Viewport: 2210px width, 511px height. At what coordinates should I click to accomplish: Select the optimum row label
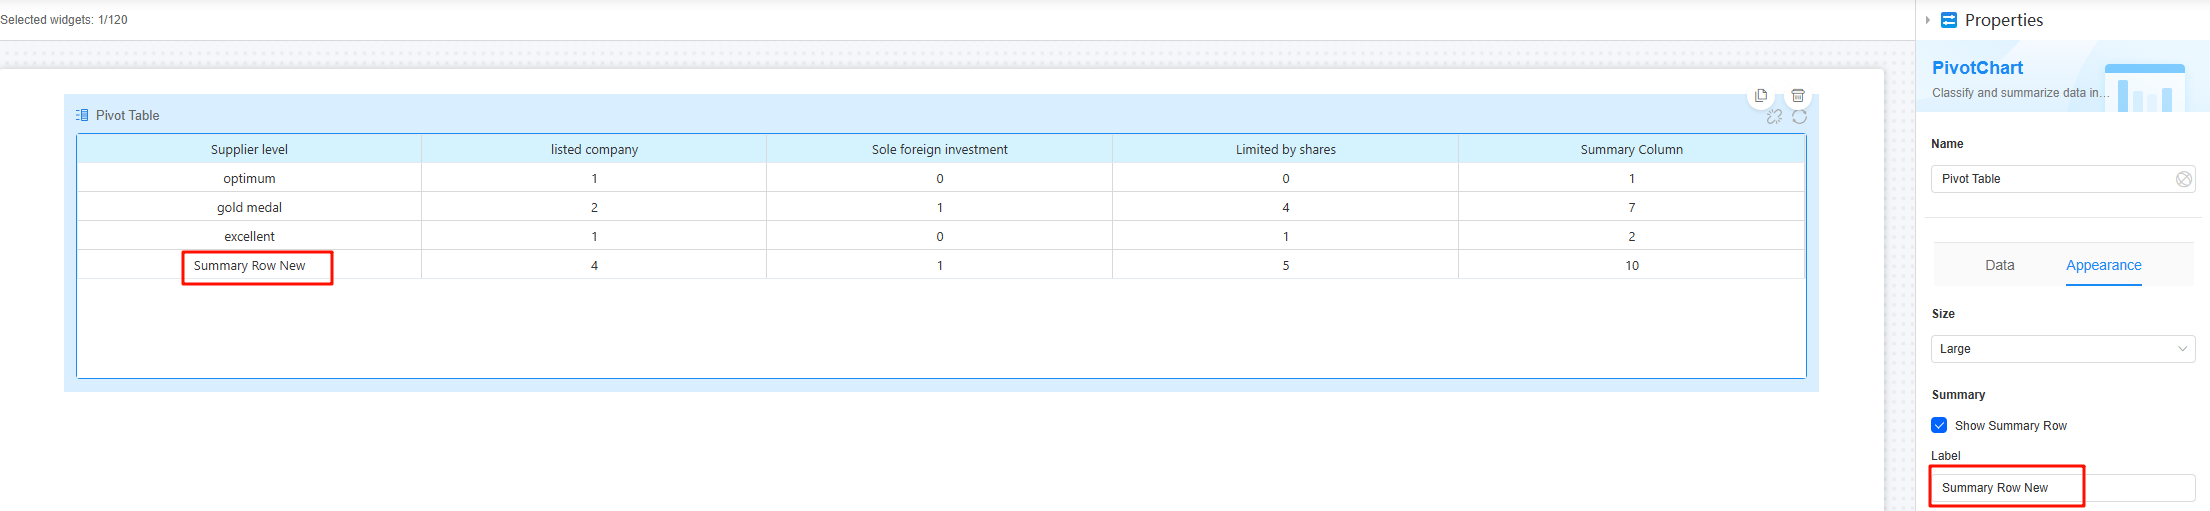(249, 178)
